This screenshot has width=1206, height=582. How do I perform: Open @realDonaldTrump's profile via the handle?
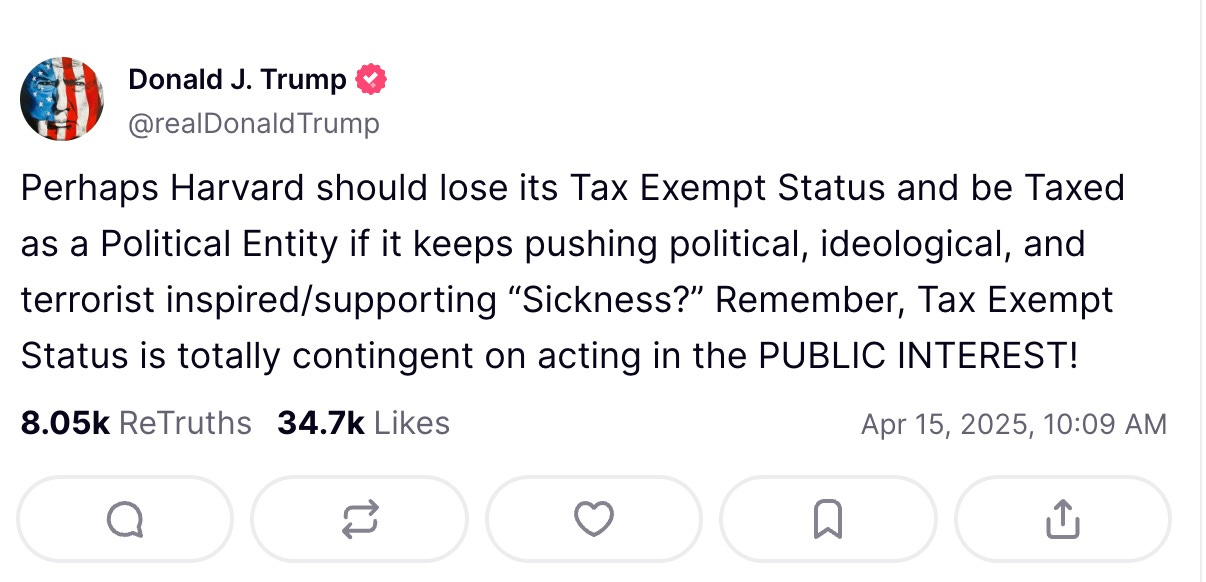(253, 123)
